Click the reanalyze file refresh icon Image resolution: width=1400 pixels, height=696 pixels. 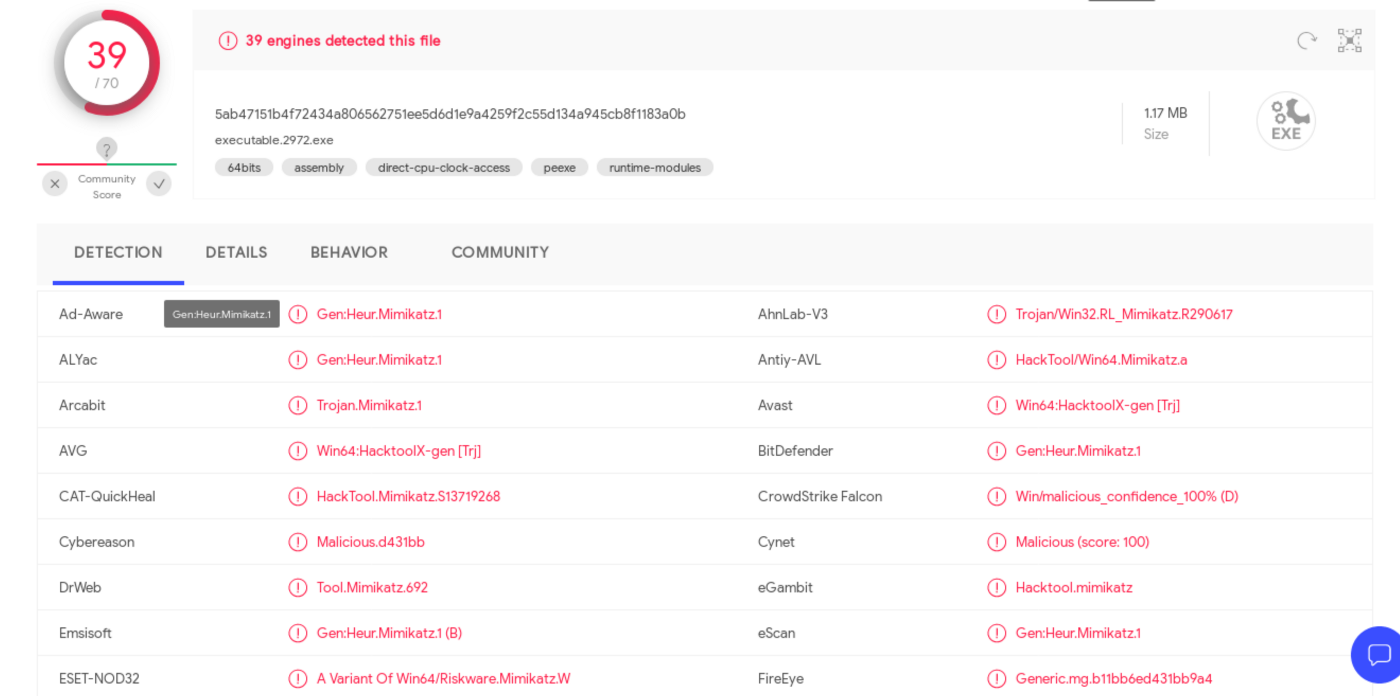tap(1307, 40)
